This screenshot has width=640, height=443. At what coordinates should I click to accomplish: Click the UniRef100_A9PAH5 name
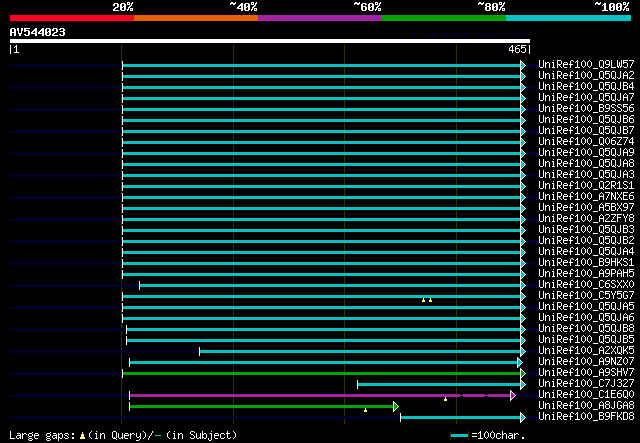point(586,274)
